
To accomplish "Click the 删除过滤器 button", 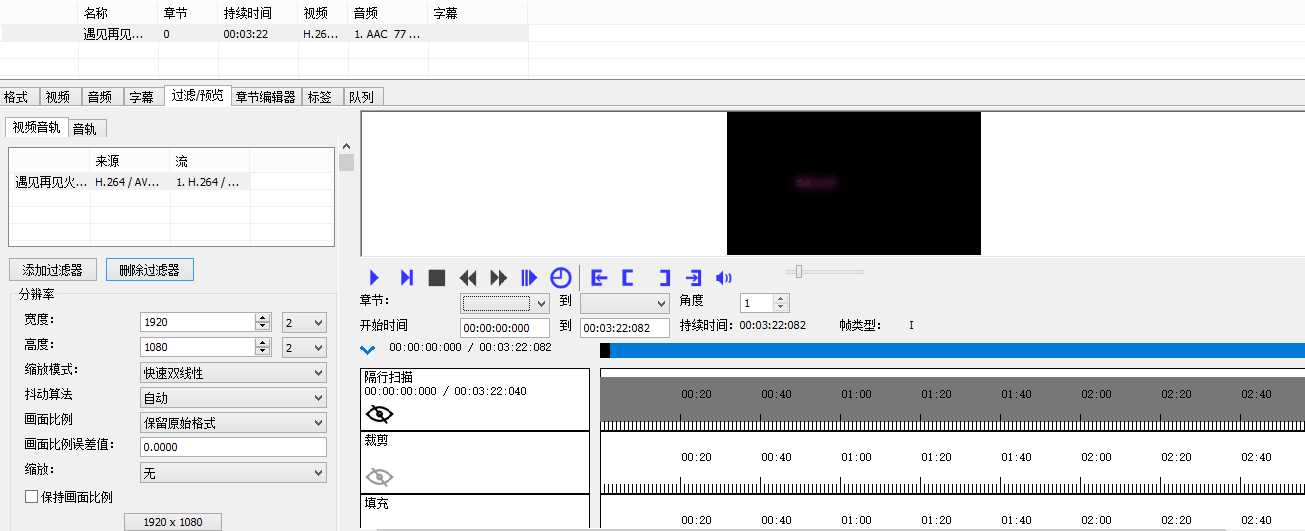I will click(149, 270).
